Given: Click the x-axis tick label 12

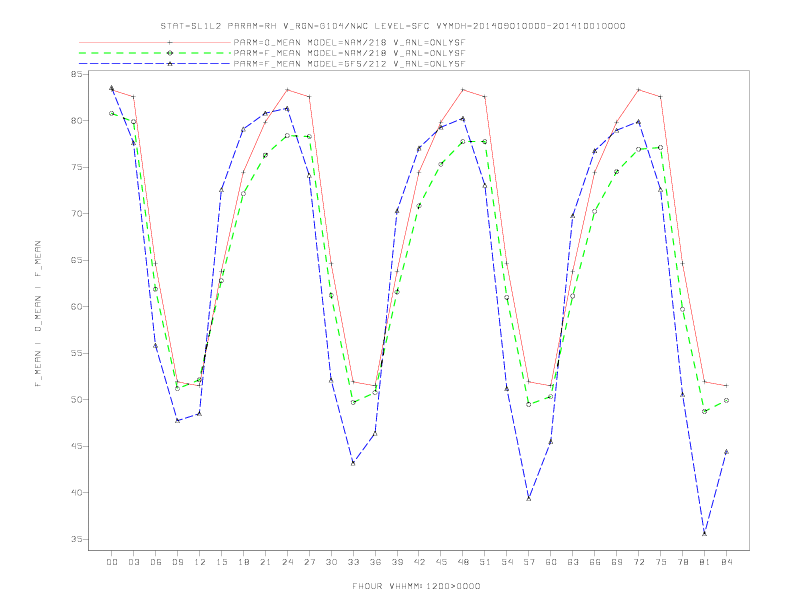Looking at the screenshot, I should pos(200,562).
